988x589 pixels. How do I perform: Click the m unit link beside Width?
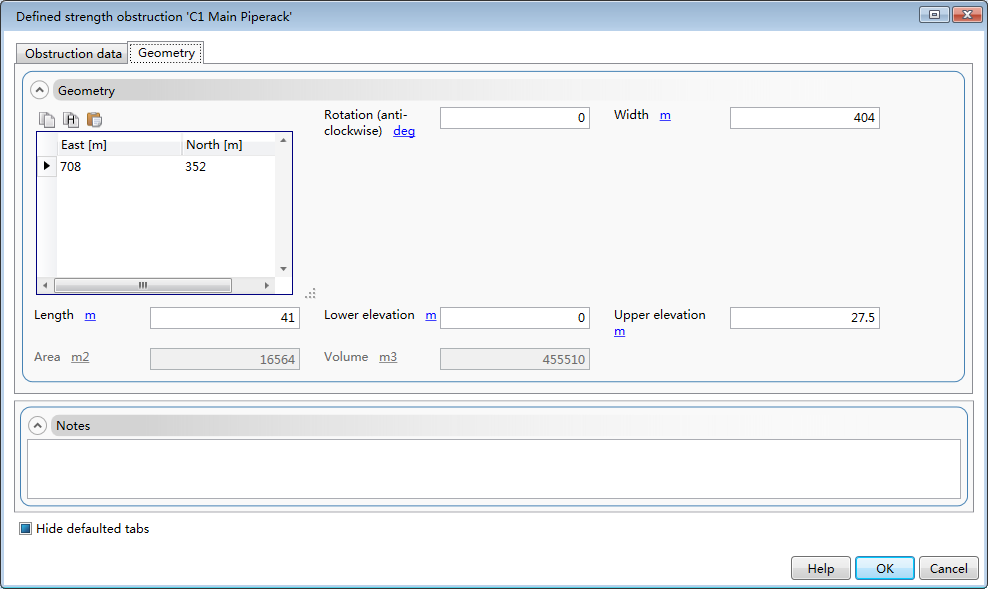665,115
